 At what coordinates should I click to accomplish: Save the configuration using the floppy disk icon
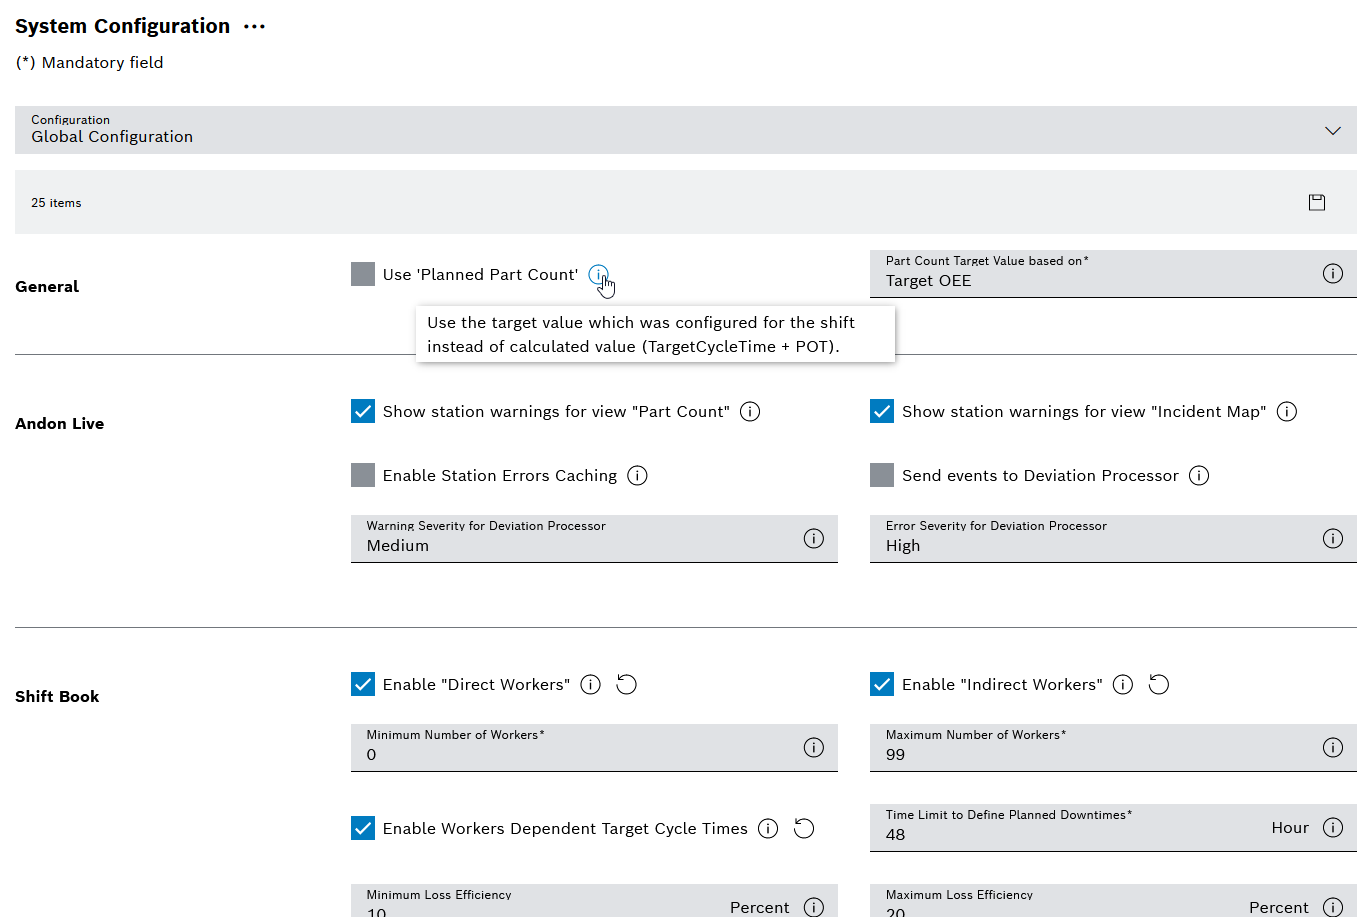click(x=1316, y=201)
